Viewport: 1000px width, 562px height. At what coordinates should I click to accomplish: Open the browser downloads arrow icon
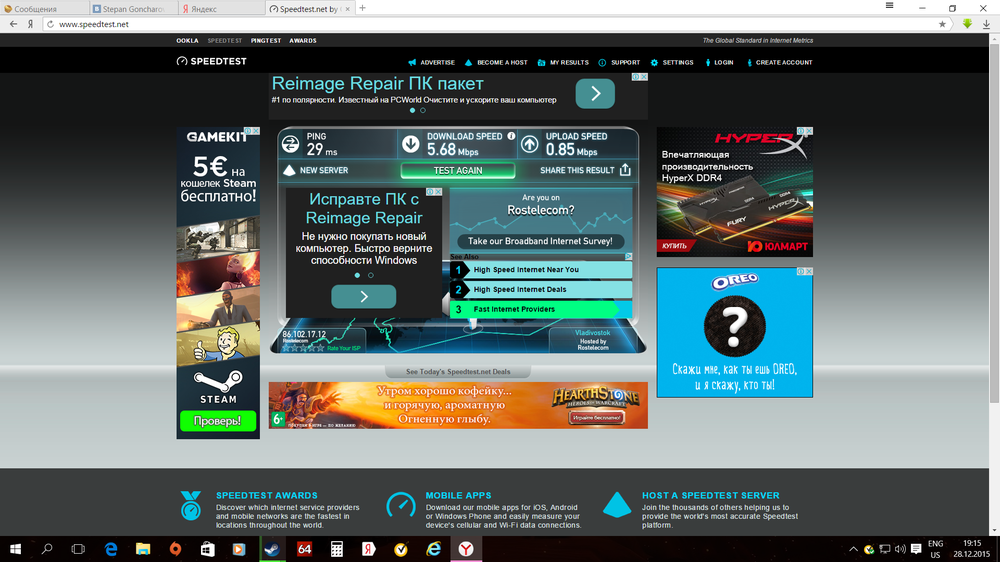[986, 24]
